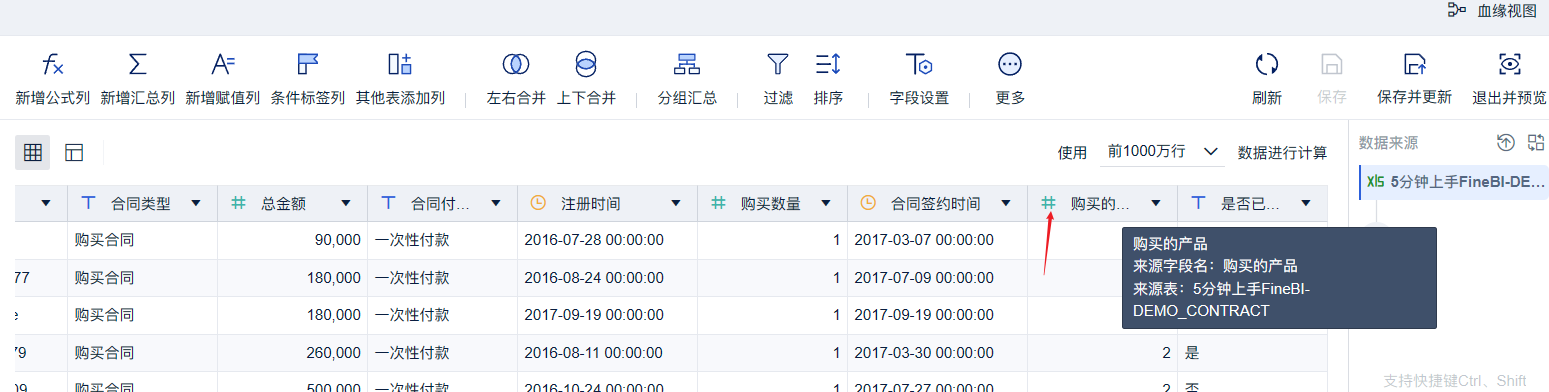Click the 购买的产品 numeric type icon
Image resolution: width=1549 pixels, height=392 pixels.
(1048, 203)
